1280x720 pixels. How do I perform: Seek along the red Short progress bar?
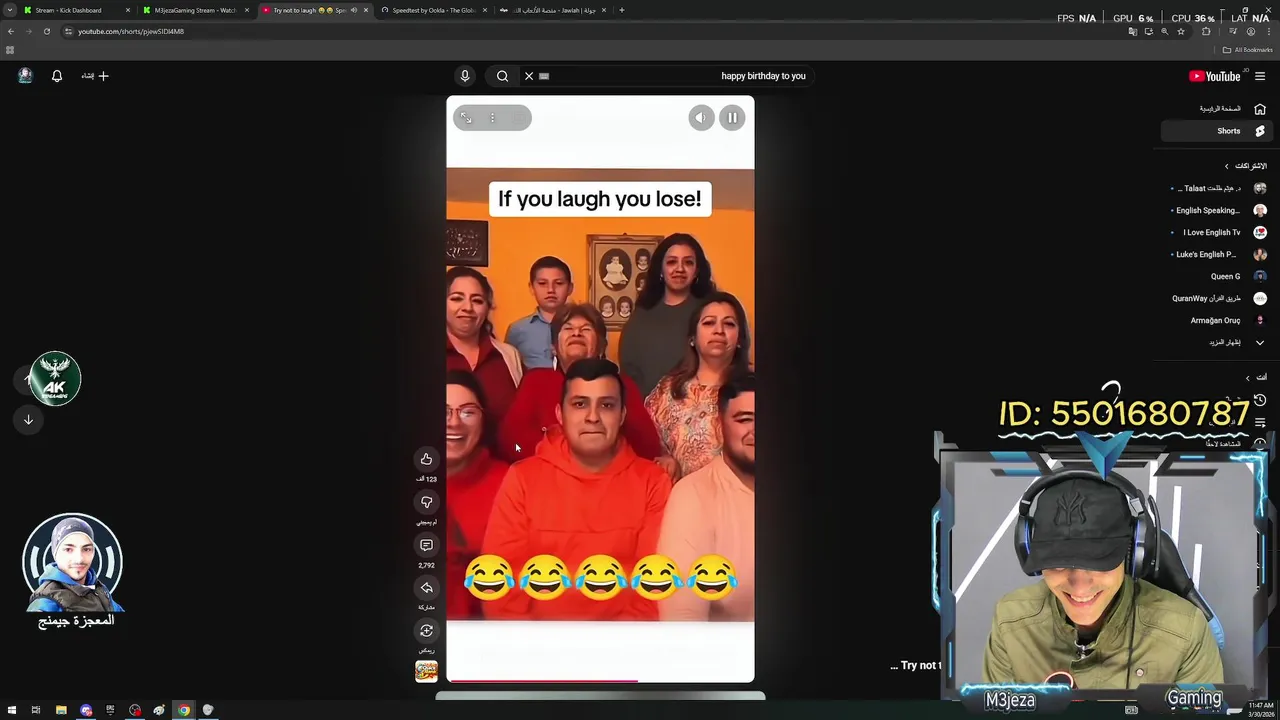(x=600, y=681)
